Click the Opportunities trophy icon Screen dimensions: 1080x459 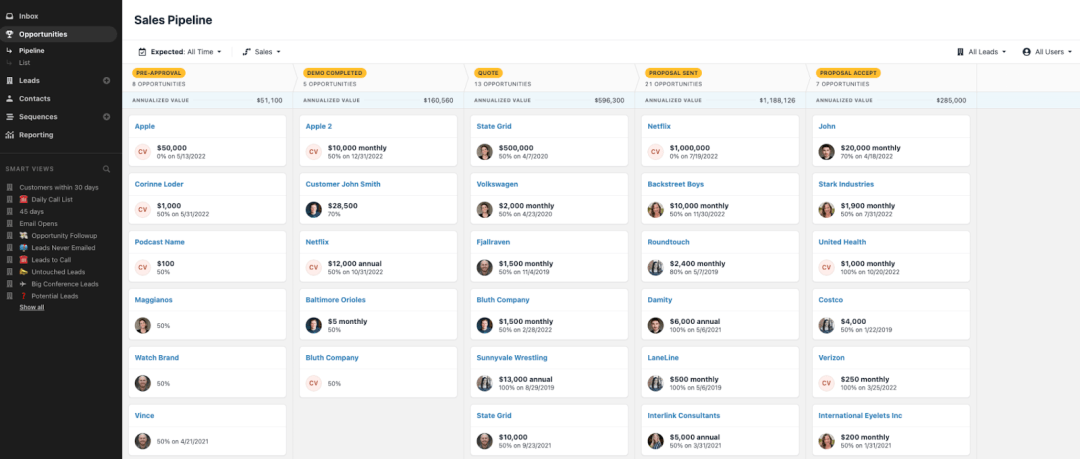(9, 34)
